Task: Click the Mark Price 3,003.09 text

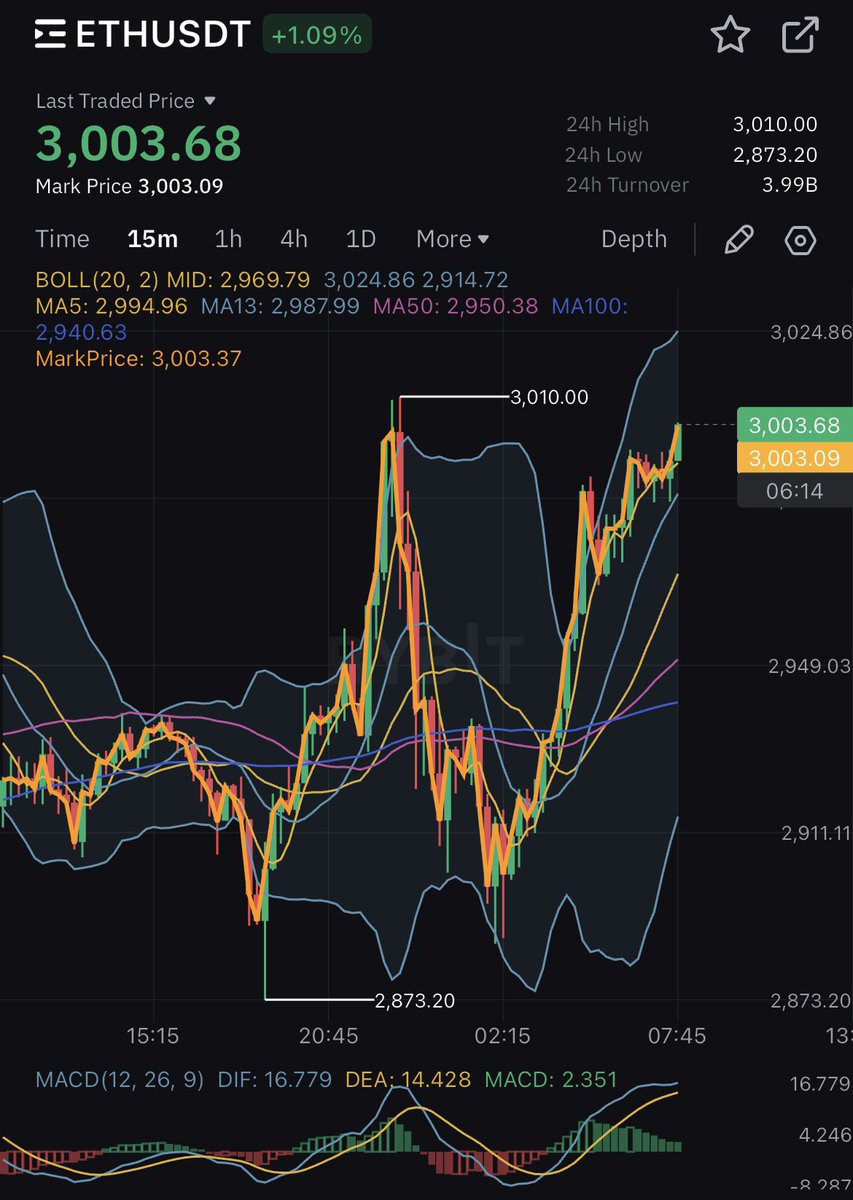Action: pos(129,186)
